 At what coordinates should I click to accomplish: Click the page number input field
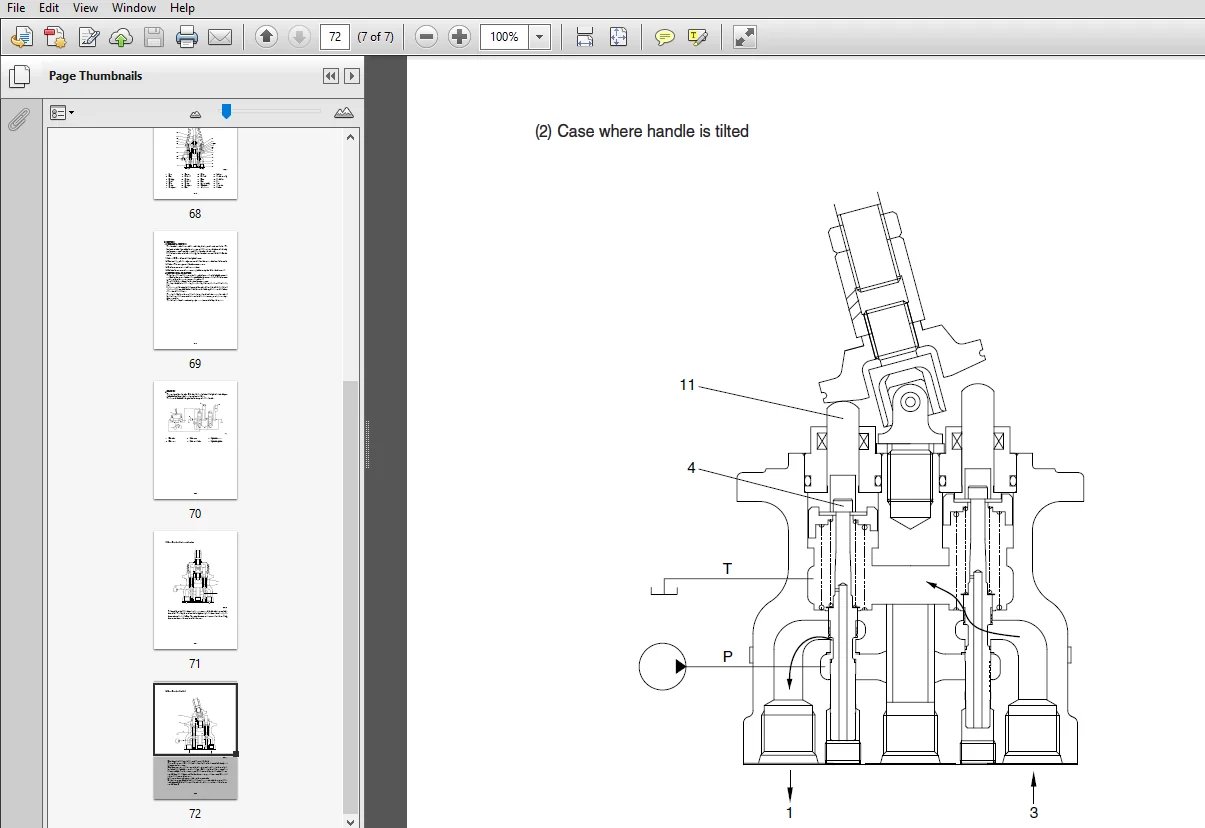point(334,37)
